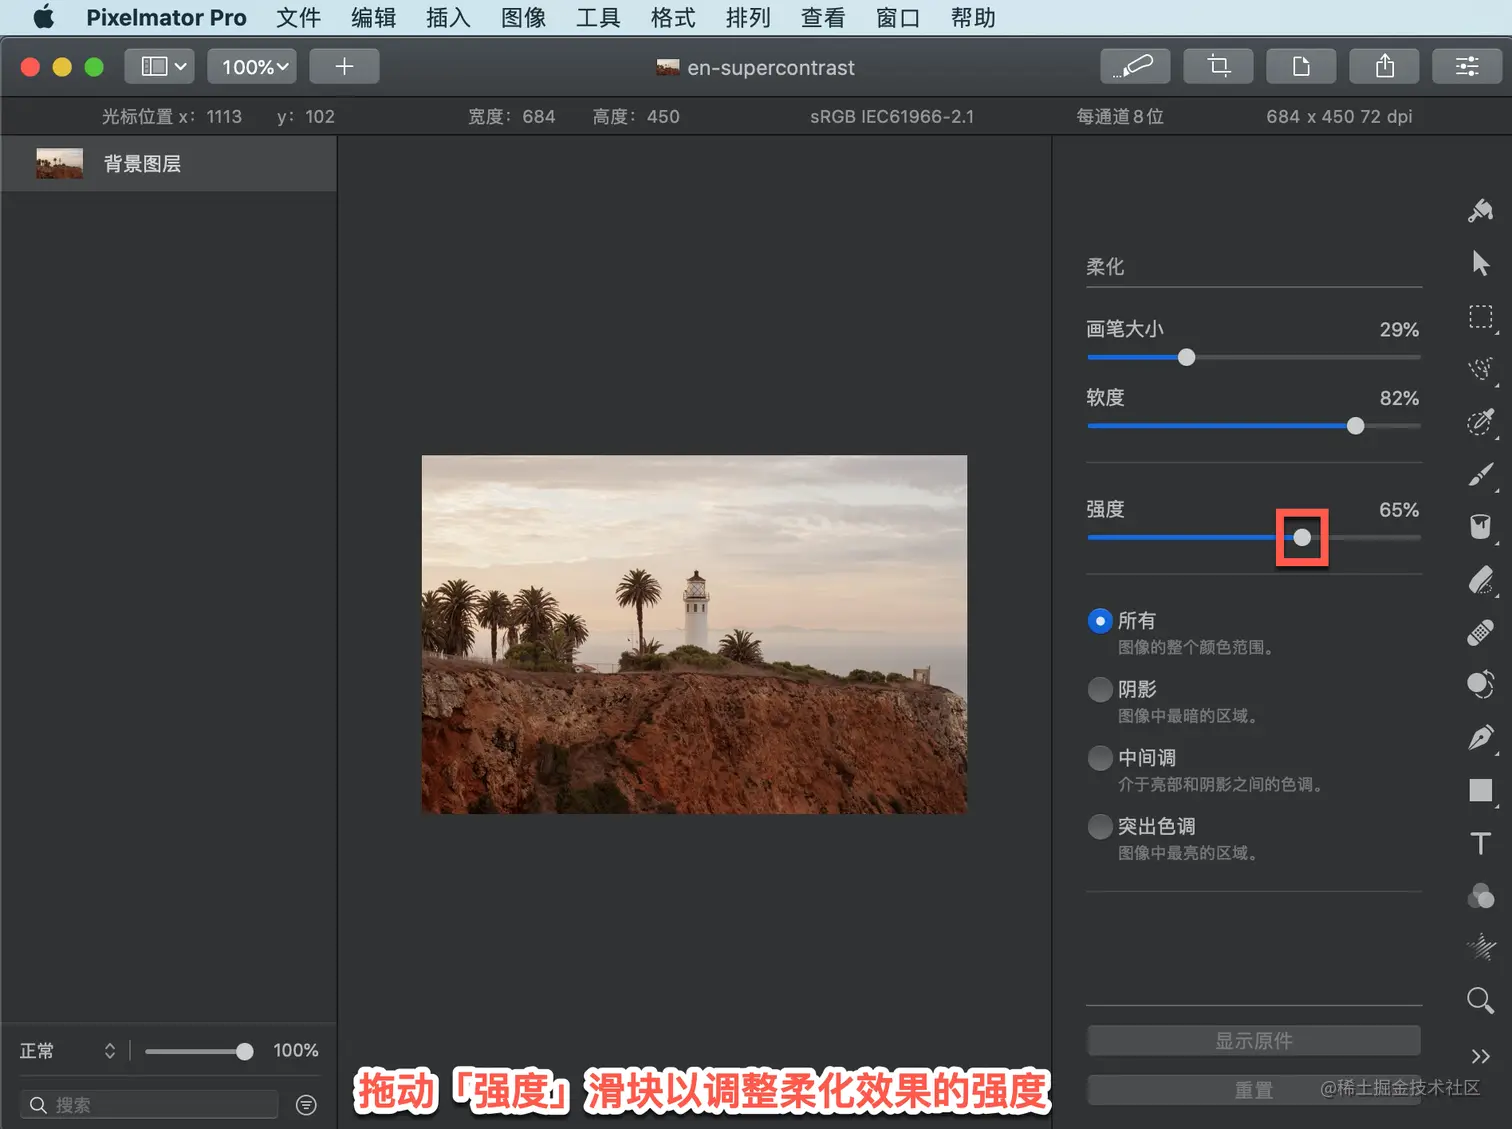Select the Color Picker selection tool
The height and width of the screenshot is (1129, 1512).
[1481, 421]
